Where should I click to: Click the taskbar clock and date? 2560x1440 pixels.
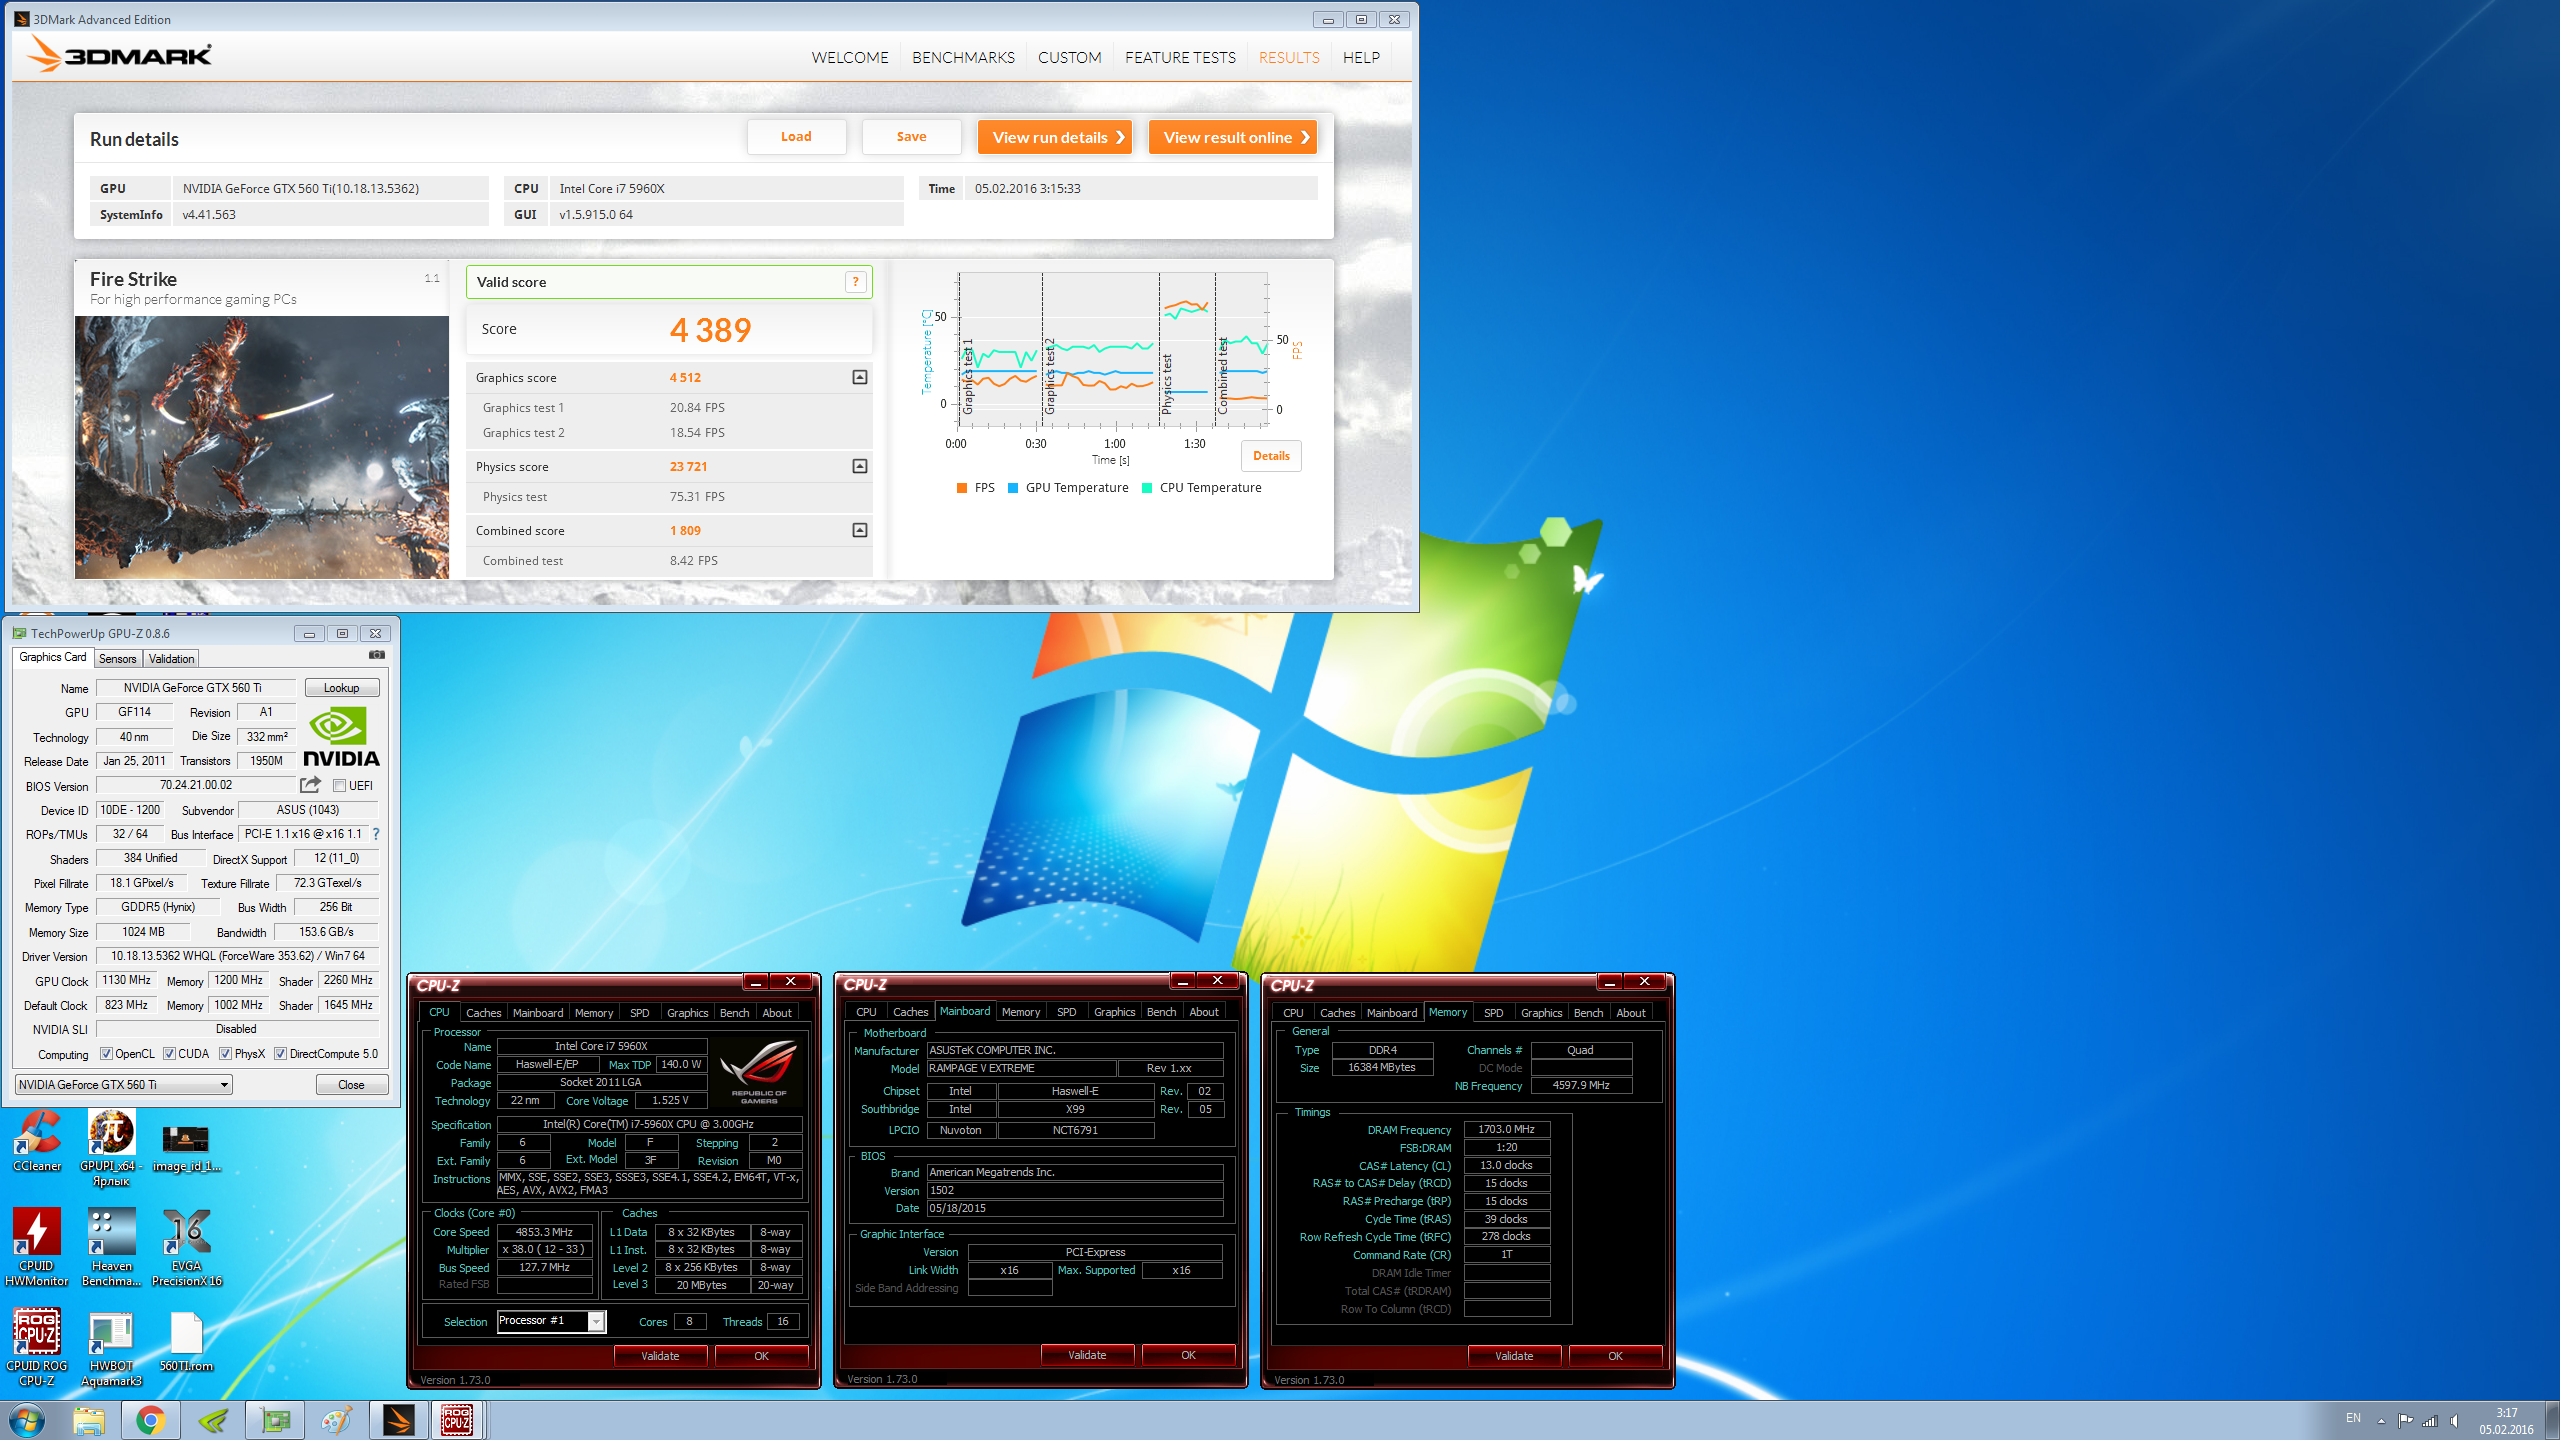pyautogui.click(x=2506, y=1421)
